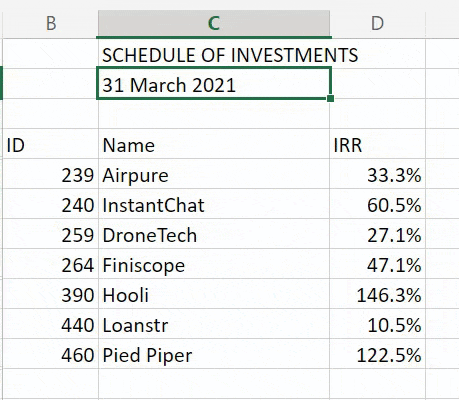This screenshot has height=400, width=459.
Task: Select column C header
Action: click(x=214, y=24)
